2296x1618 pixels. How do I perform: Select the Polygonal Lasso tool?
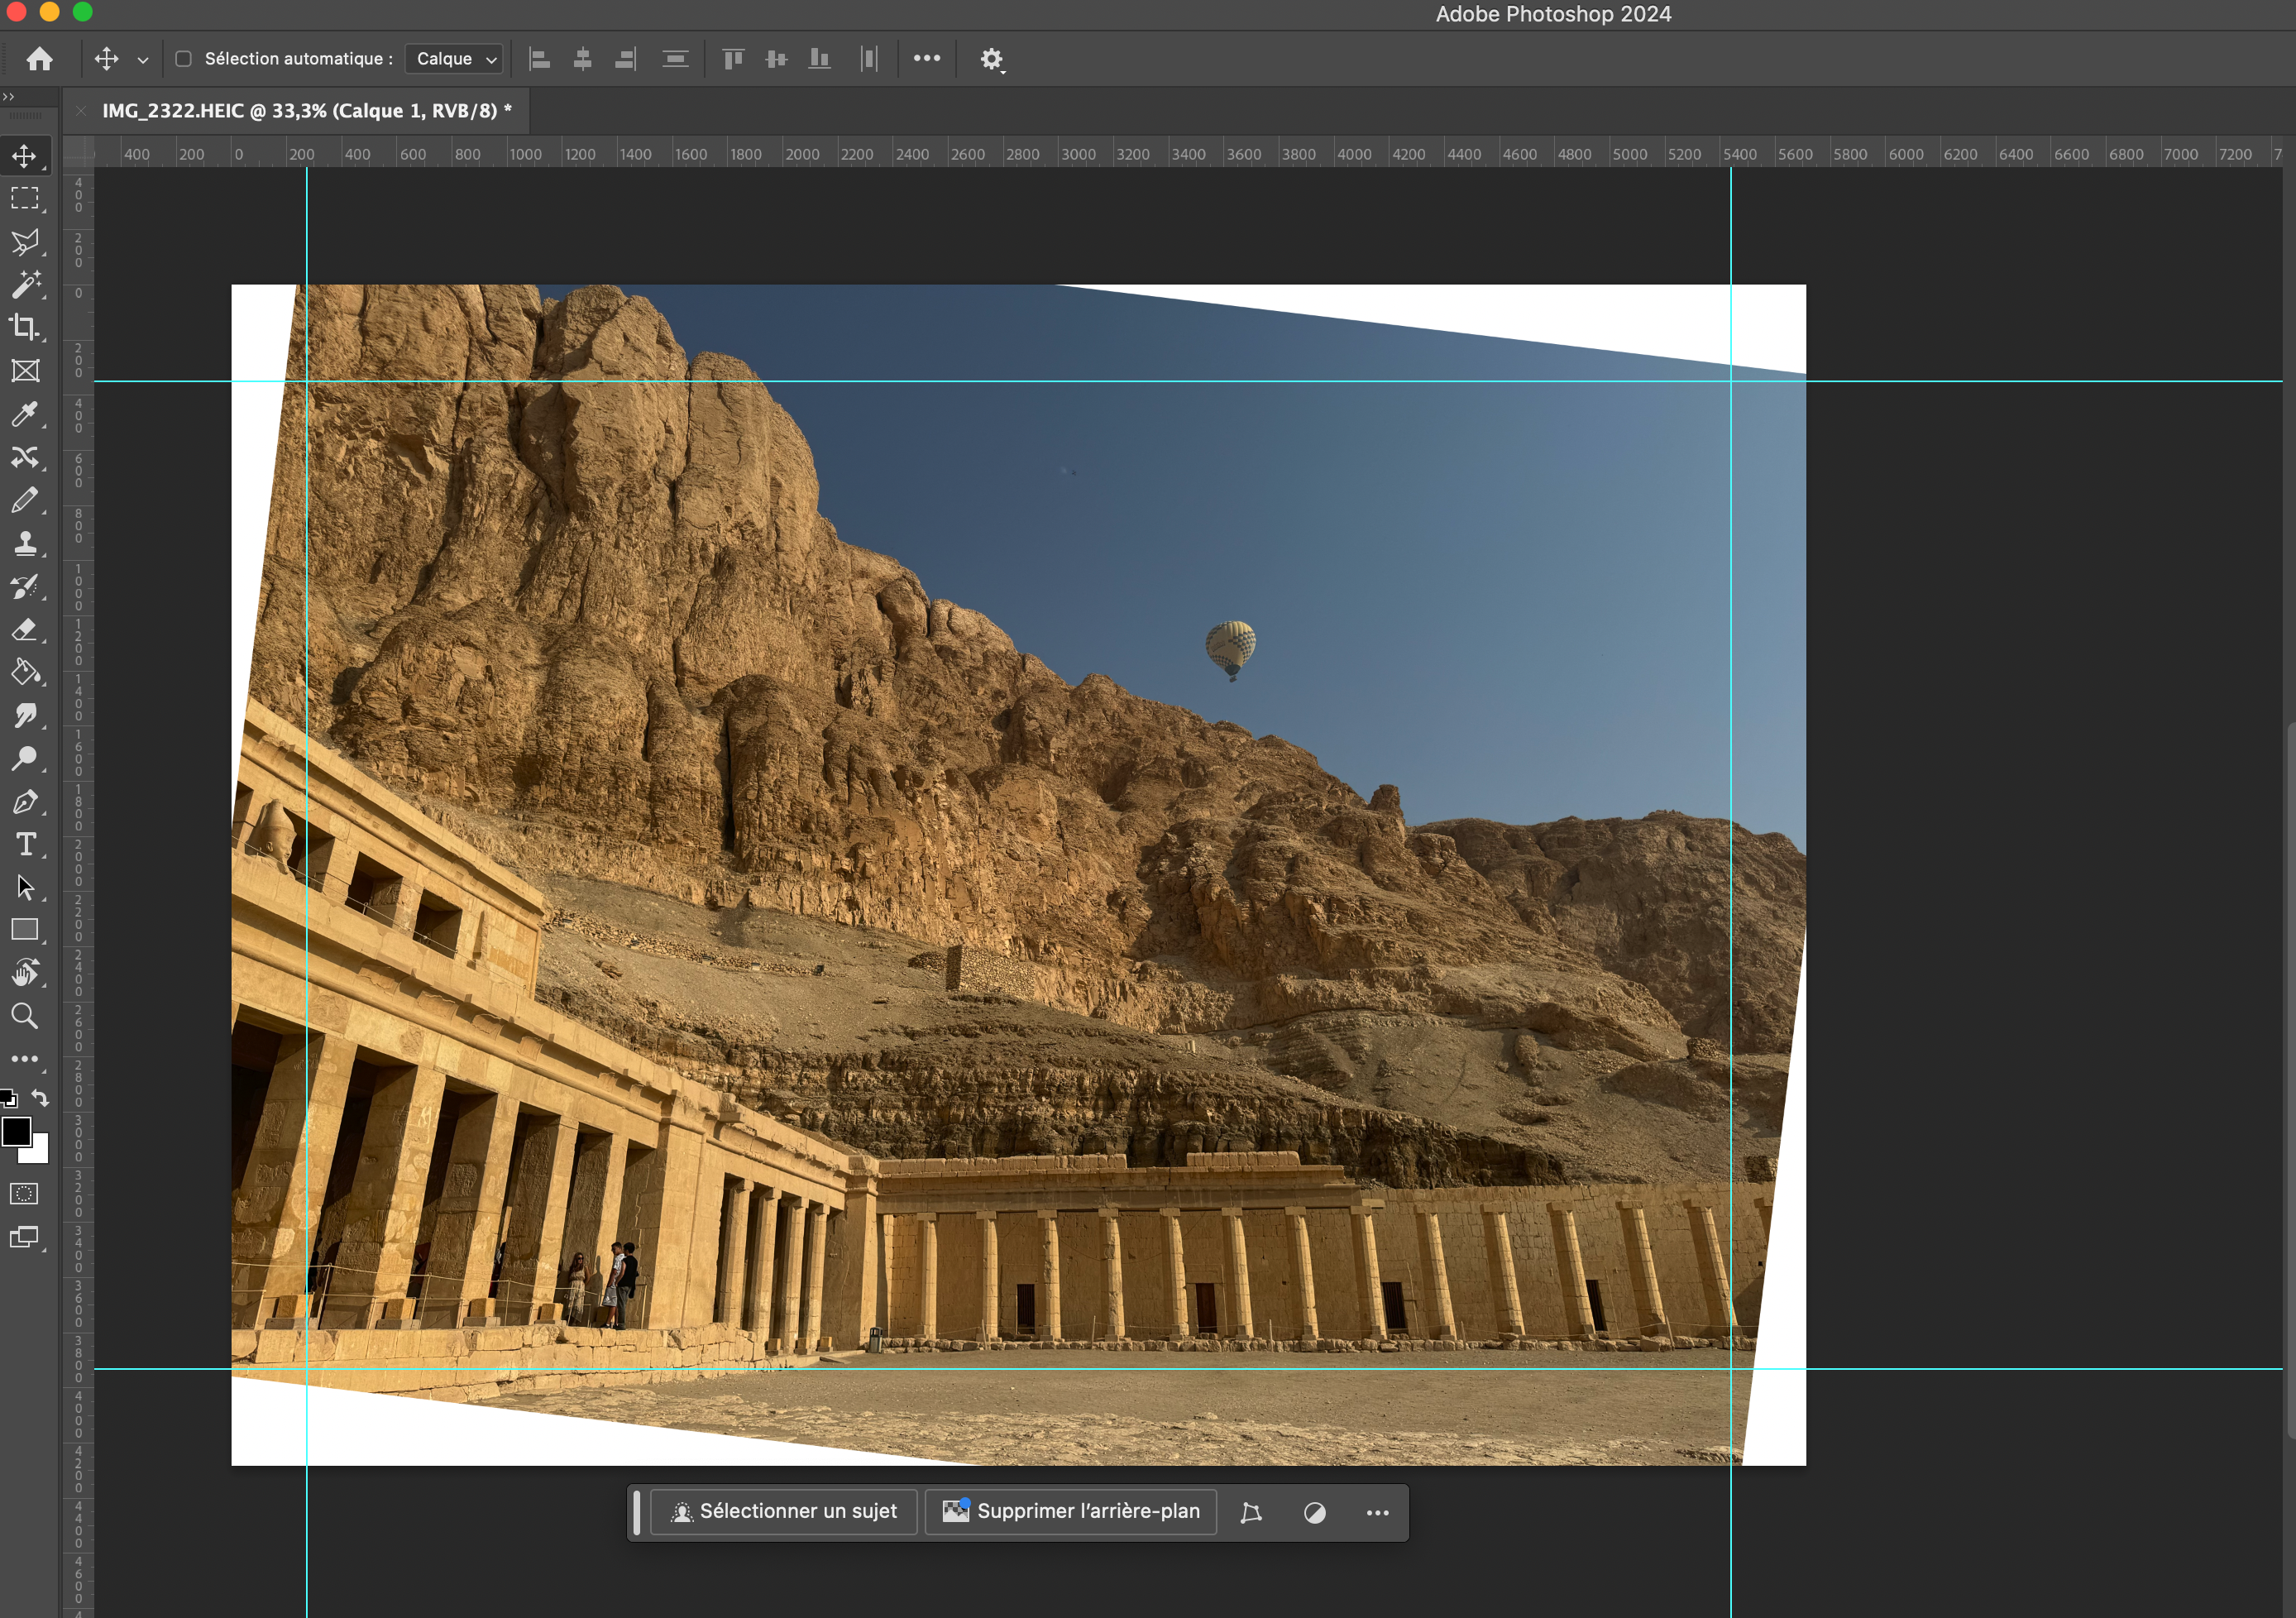25,241
